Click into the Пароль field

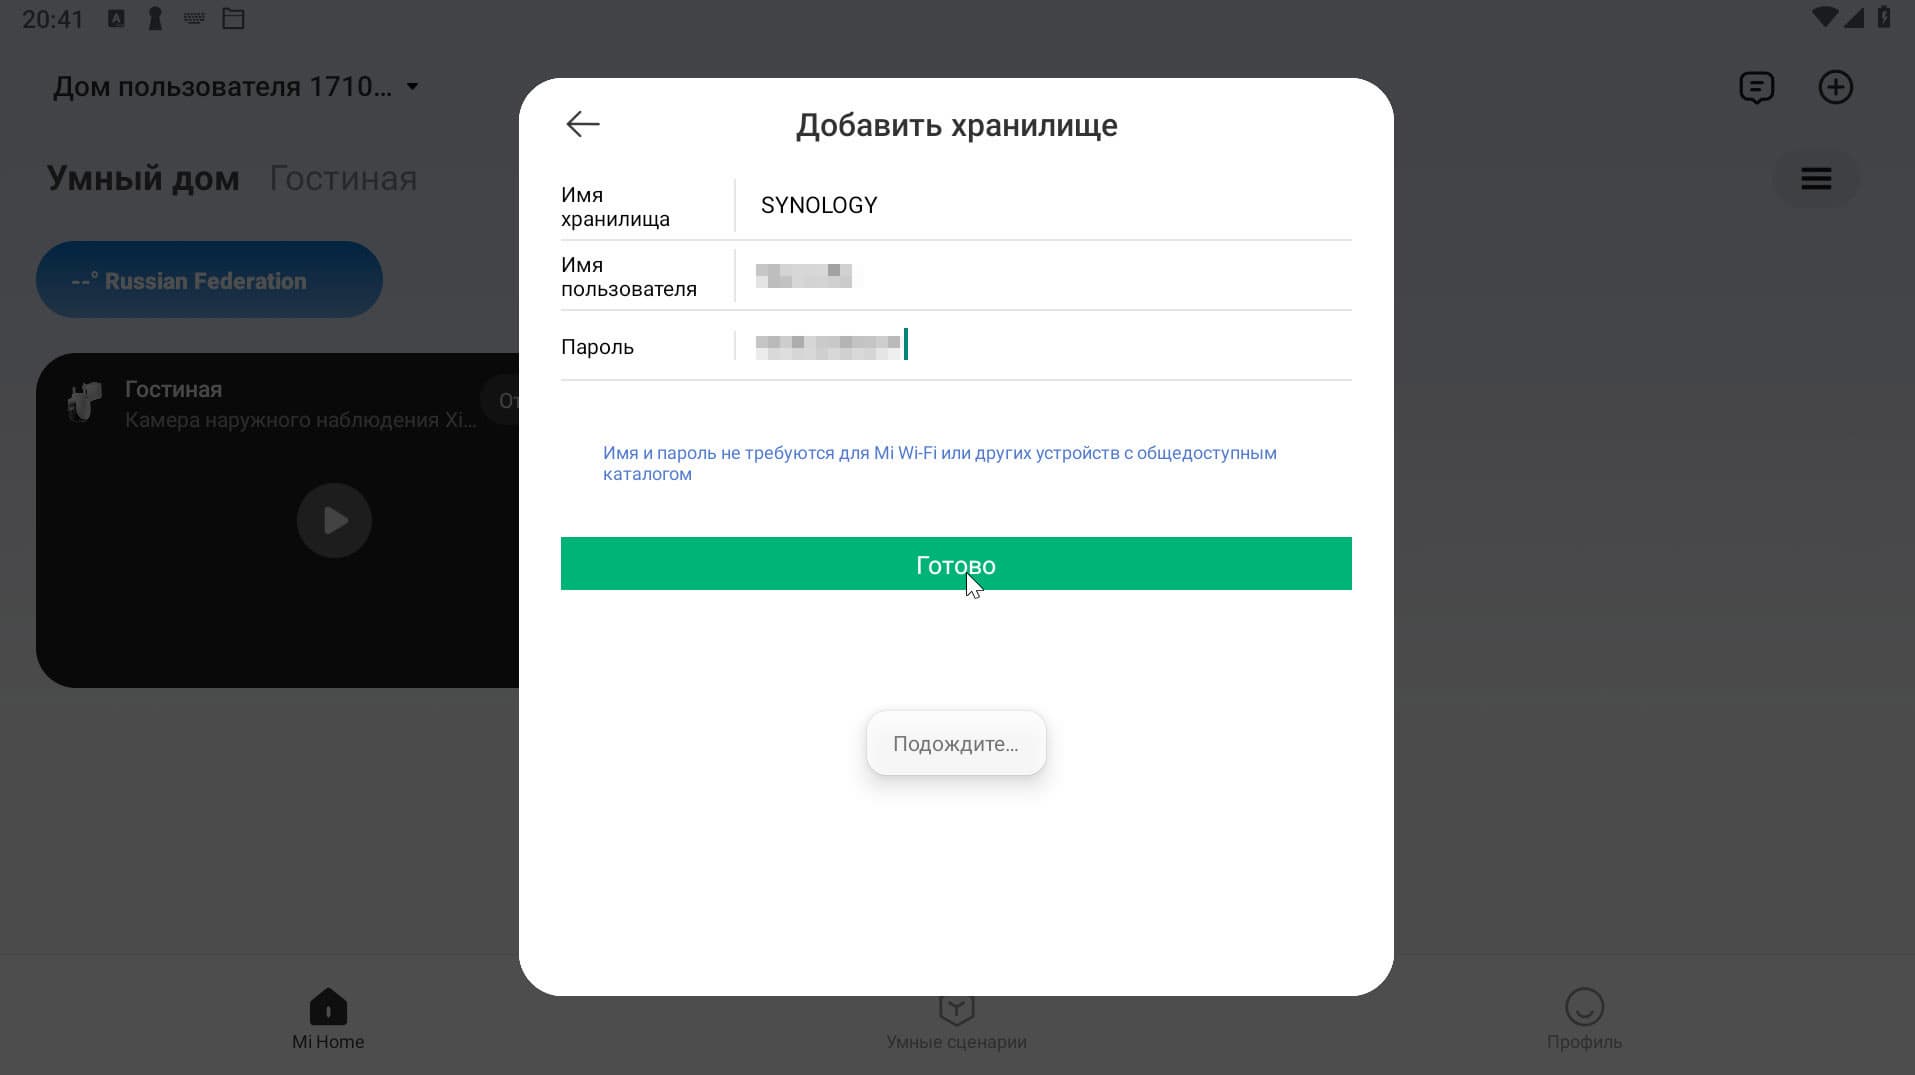point(1044,345)
